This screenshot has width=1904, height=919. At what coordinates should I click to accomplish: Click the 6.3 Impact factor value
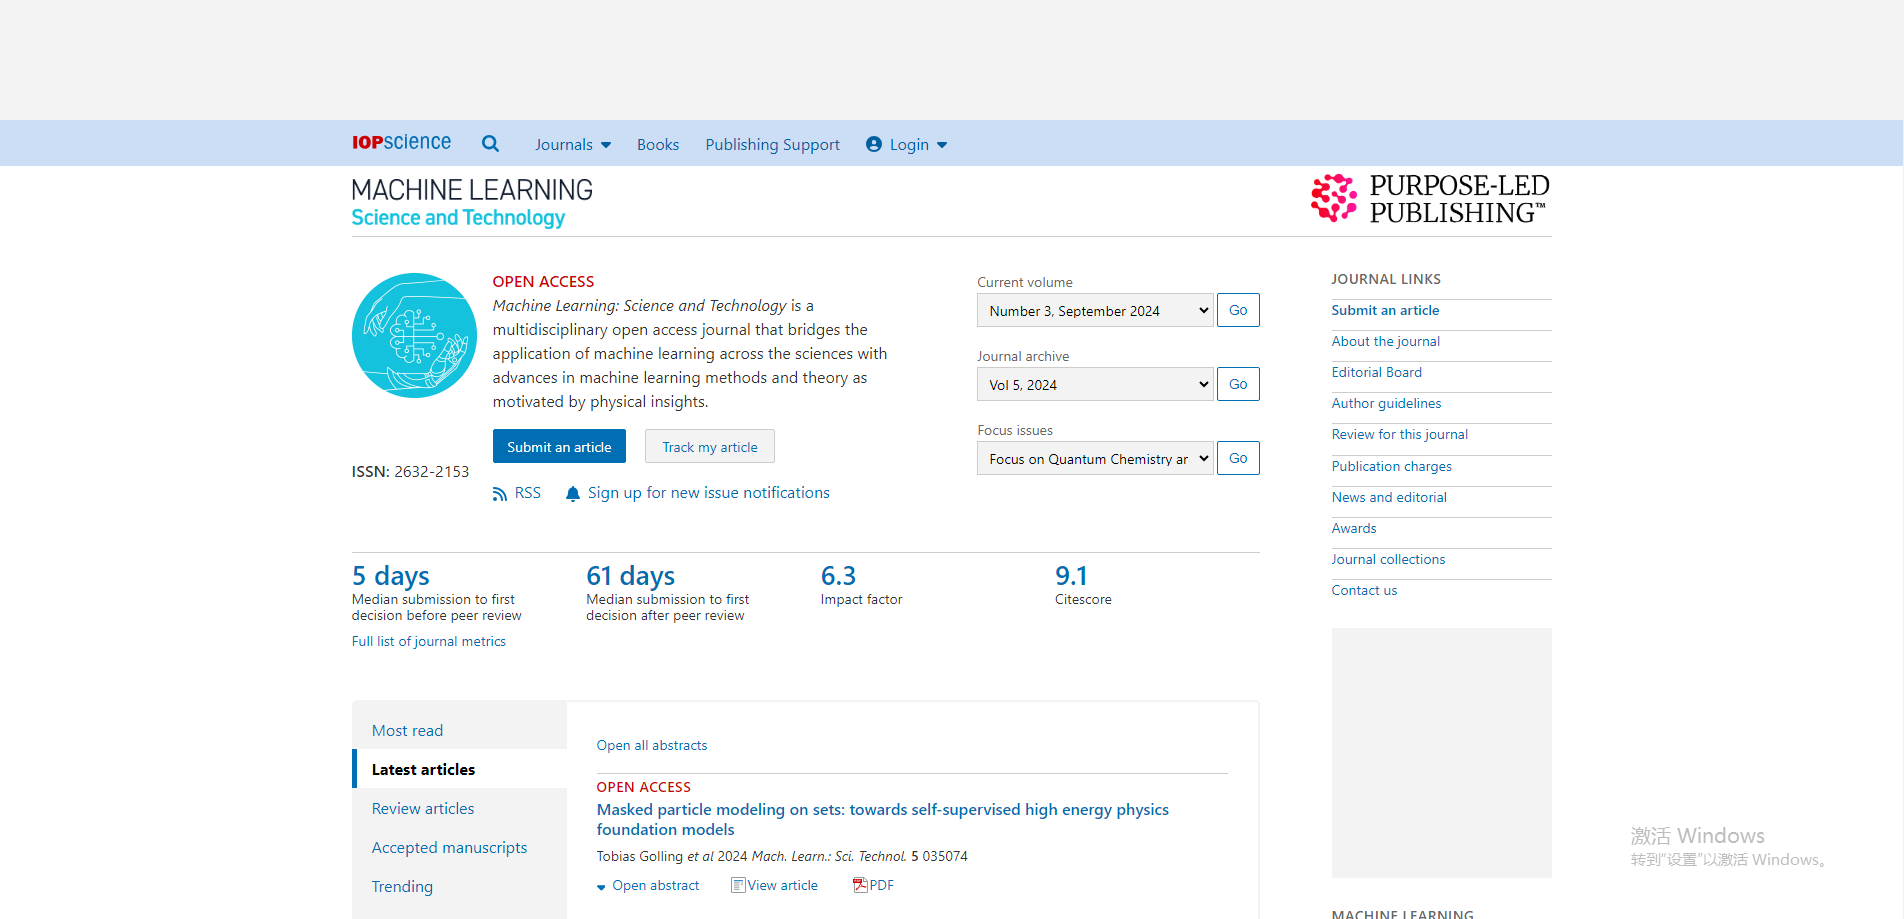click(x=838, y=576)
